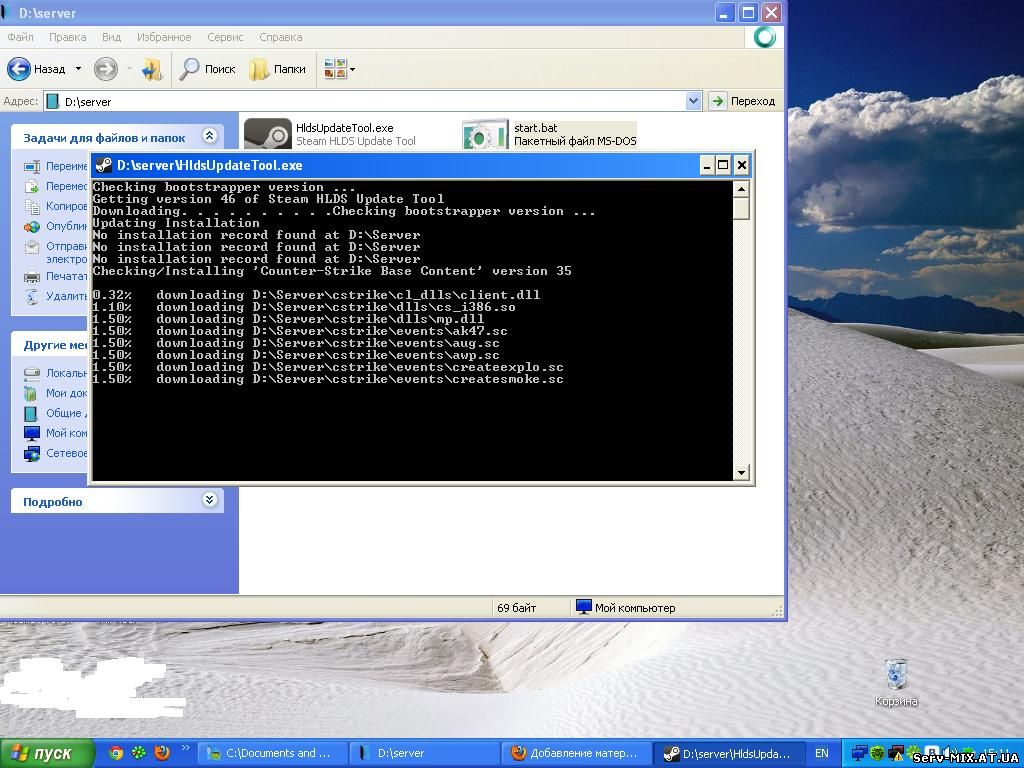The height and width of the screenshot is (768, 1024).
Task: Switch to 'D:\server' taskbar button
Action: (423, 753)
